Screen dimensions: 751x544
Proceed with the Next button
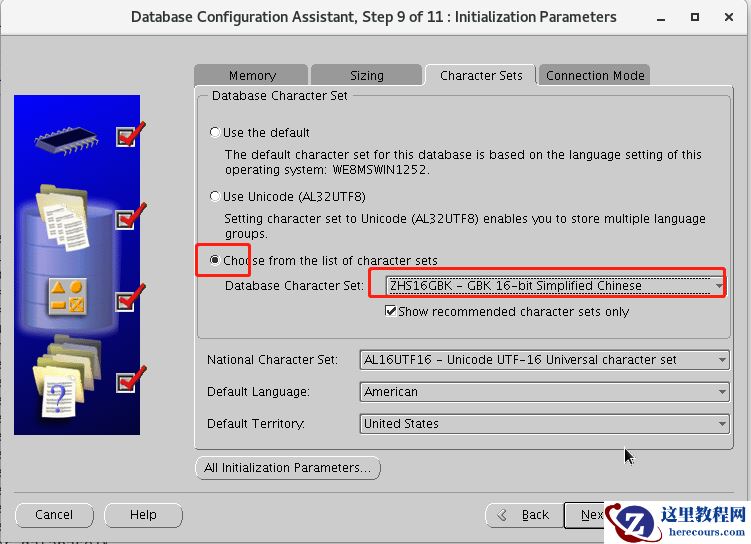coord(585,515)
